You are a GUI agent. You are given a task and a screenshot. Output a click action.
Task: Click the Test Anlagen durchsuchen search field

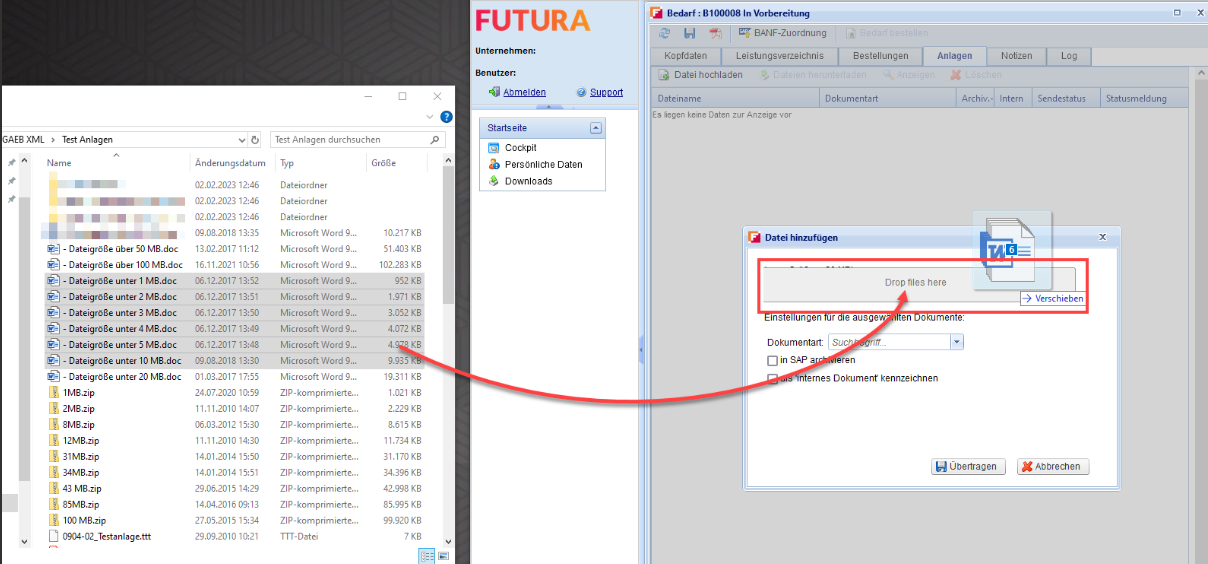(x=350, y=140)
